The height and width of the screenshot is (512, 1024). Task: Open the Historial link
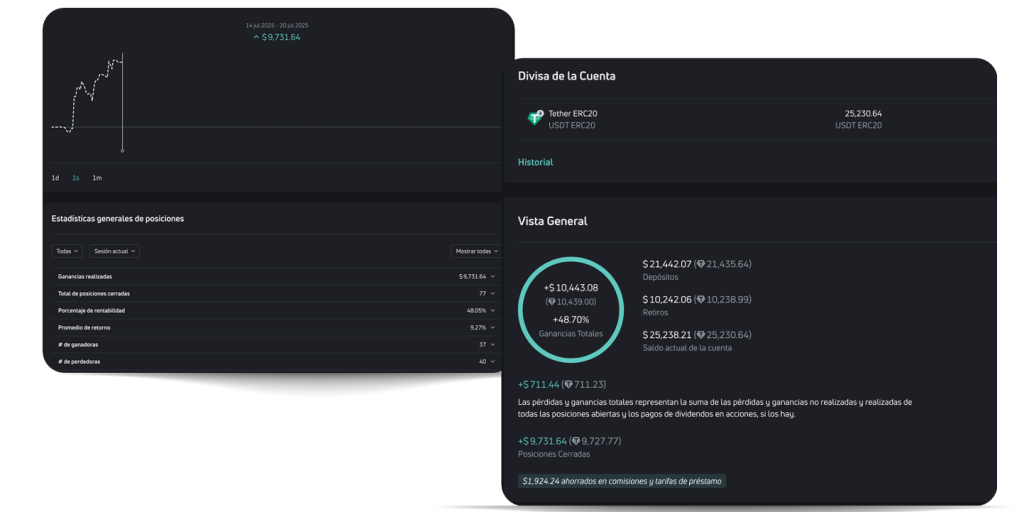535,162
